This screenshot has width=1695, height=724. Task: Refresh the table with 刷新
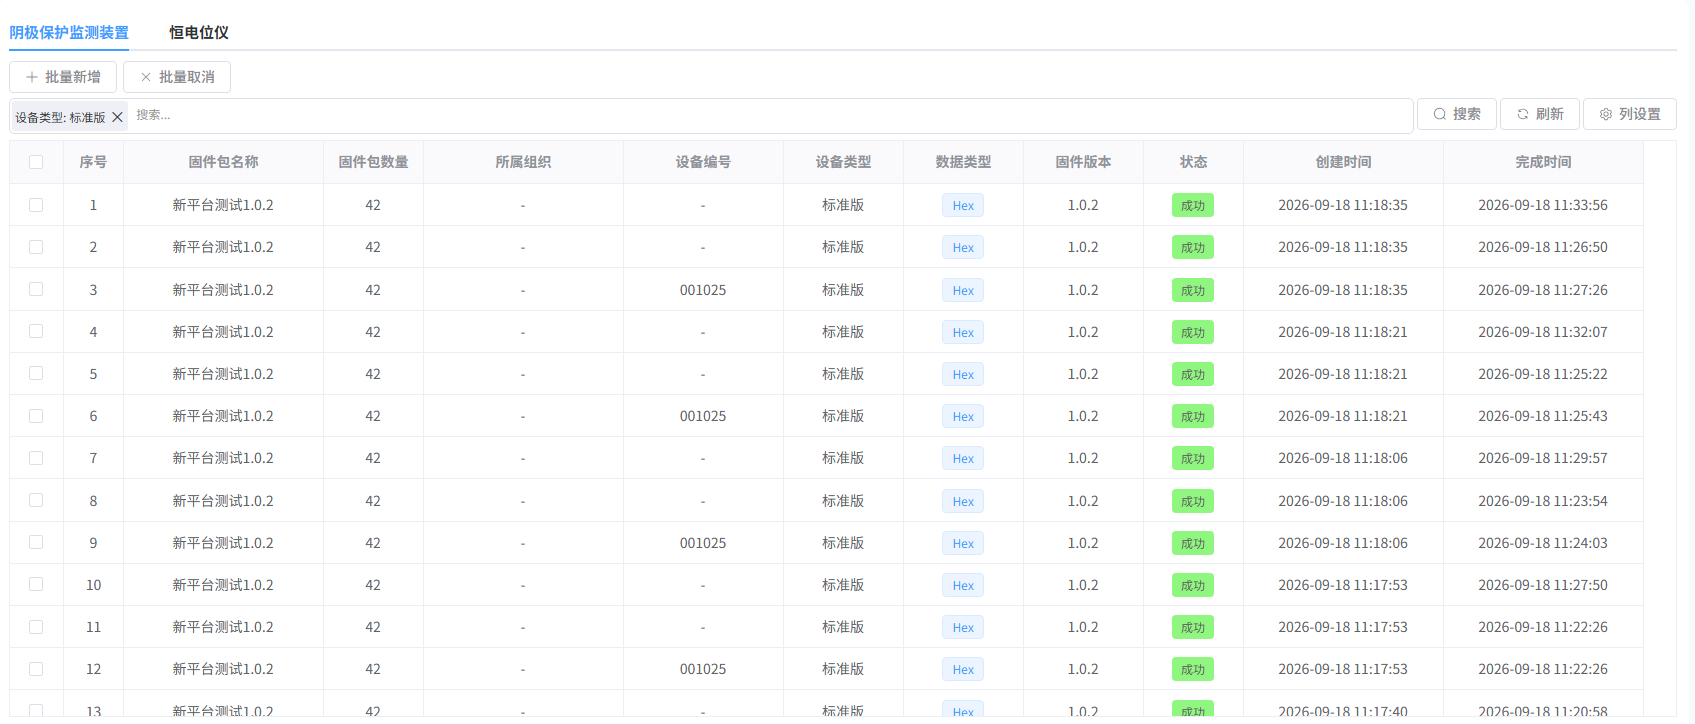pyautogui.click(x=1540, y=114)
